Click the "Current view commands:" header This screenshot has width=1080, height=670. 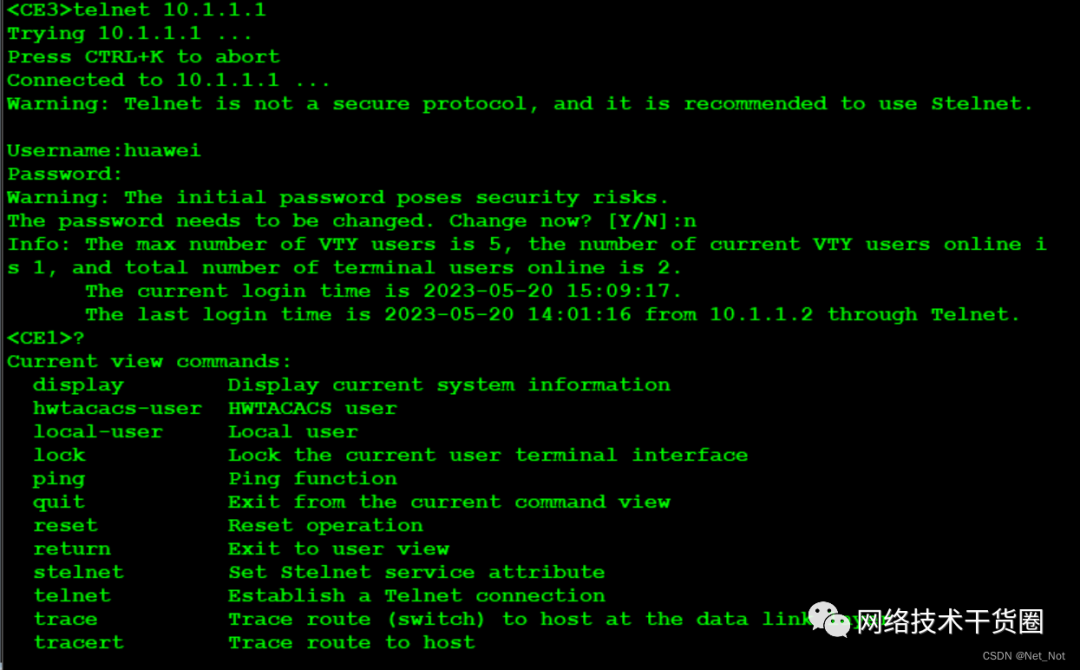(x=149, y=361)
